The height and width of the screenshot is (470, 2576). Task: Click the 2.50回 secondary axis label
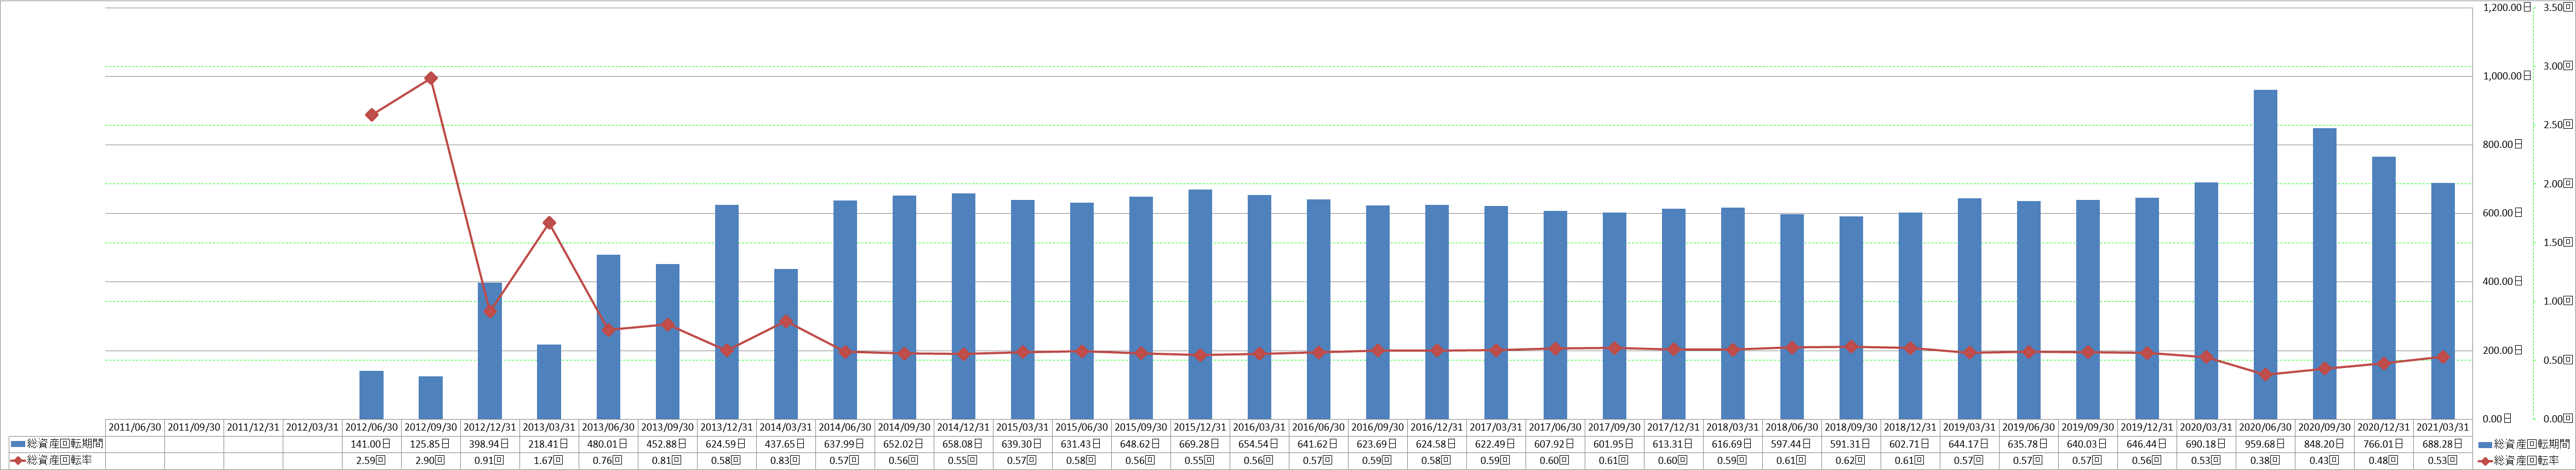click(x=2559, y=125)
